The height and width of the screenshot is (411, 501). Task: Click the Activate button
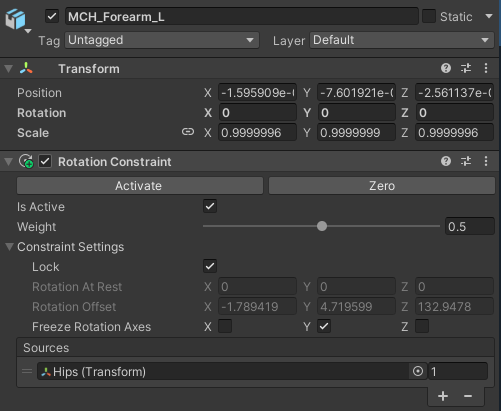(x=140, y=186)
